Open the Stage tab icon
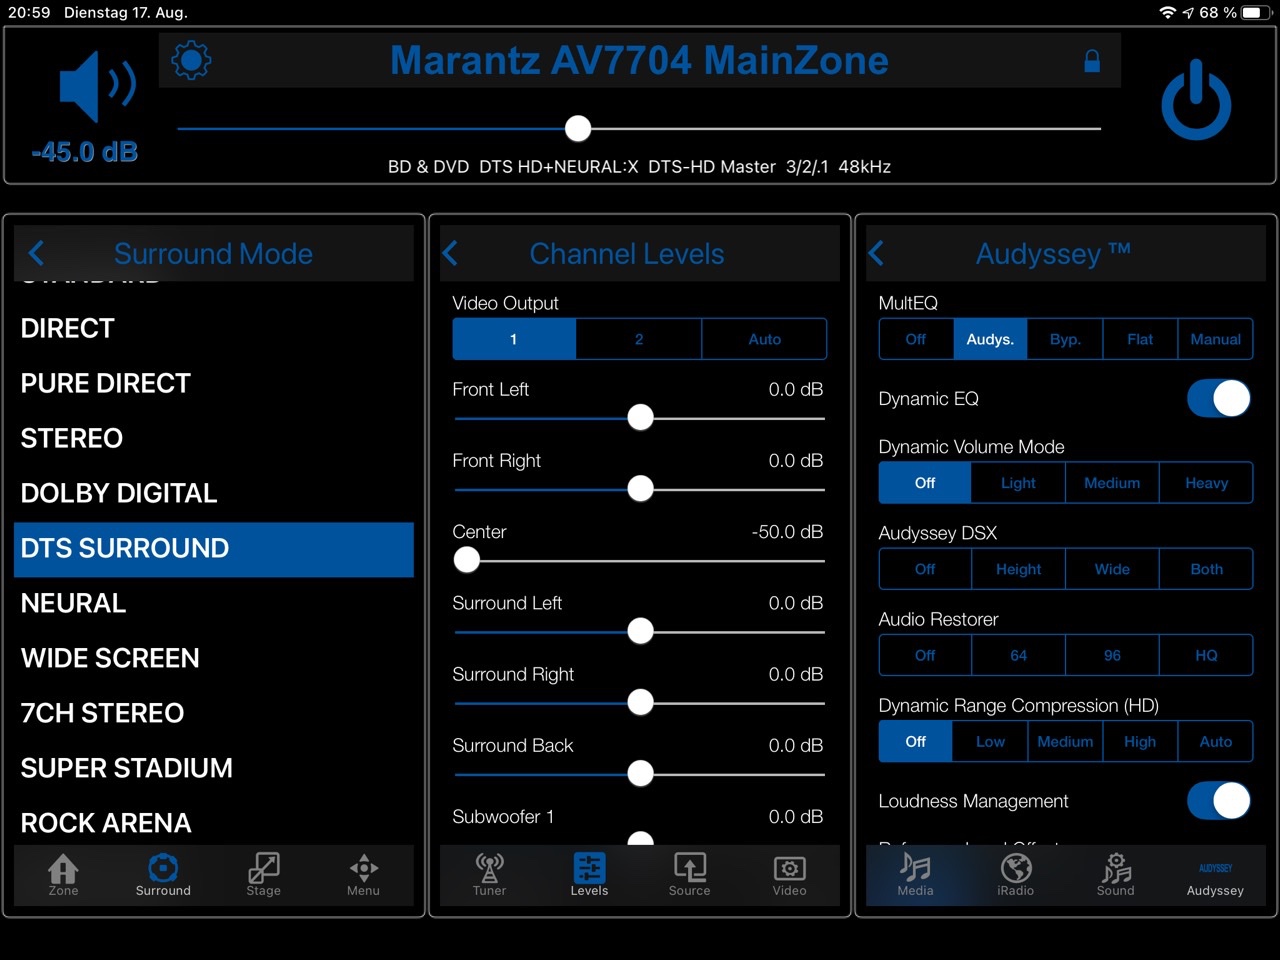The width and height of the screenshot is (1280, 960). click(263, 874)
